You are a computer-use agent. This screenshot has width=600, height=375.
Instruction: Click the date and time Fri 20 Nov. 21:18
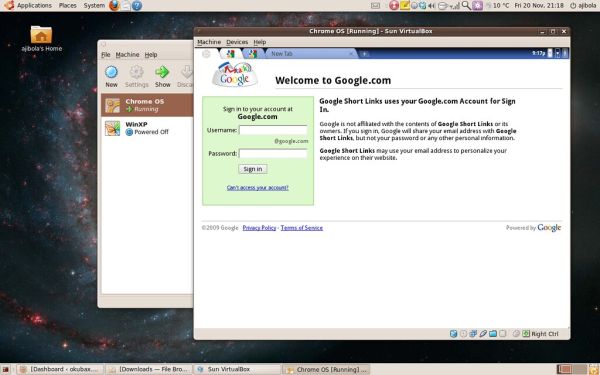539,5
